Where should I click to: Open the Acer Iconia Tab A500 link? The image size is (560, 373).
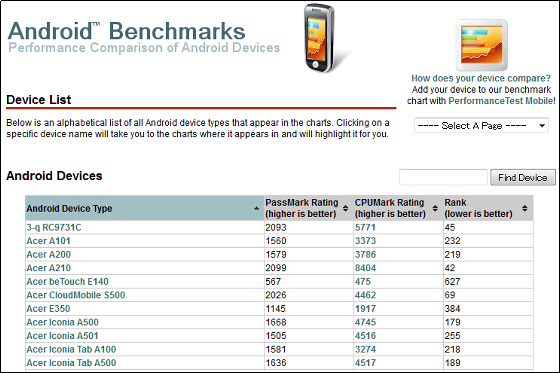[71, 363]
